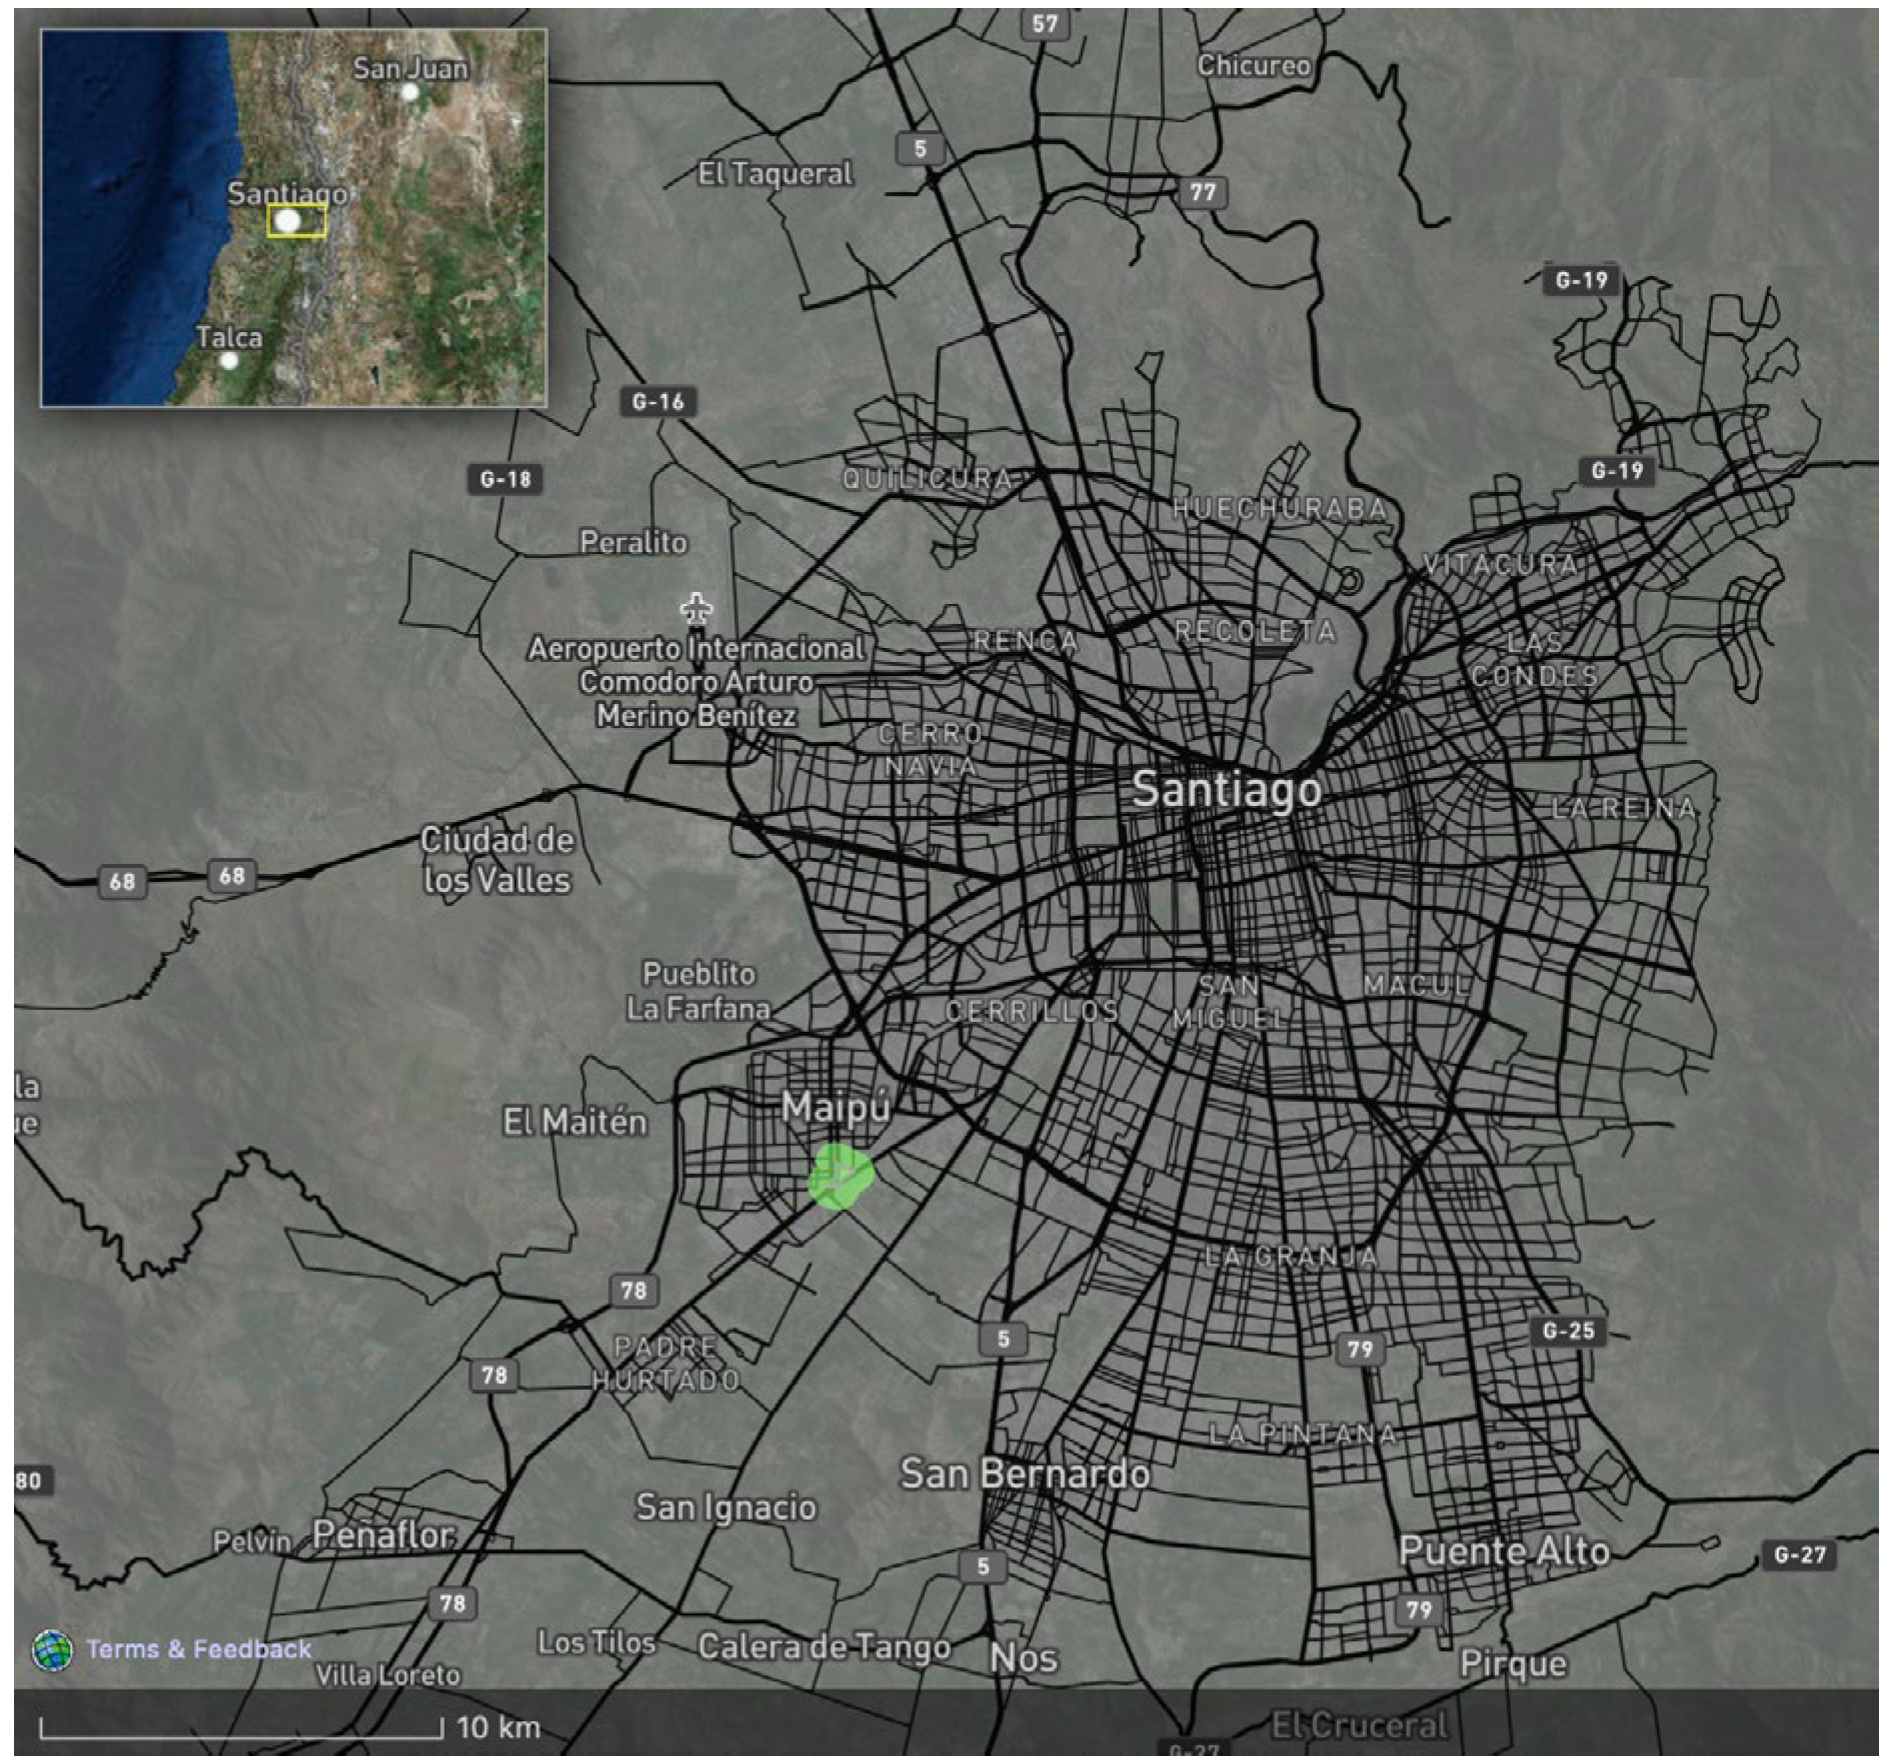Screen dimensions: 1890x1764
Task: Select the Peñaflor town label
Action: coord(383,1534)
